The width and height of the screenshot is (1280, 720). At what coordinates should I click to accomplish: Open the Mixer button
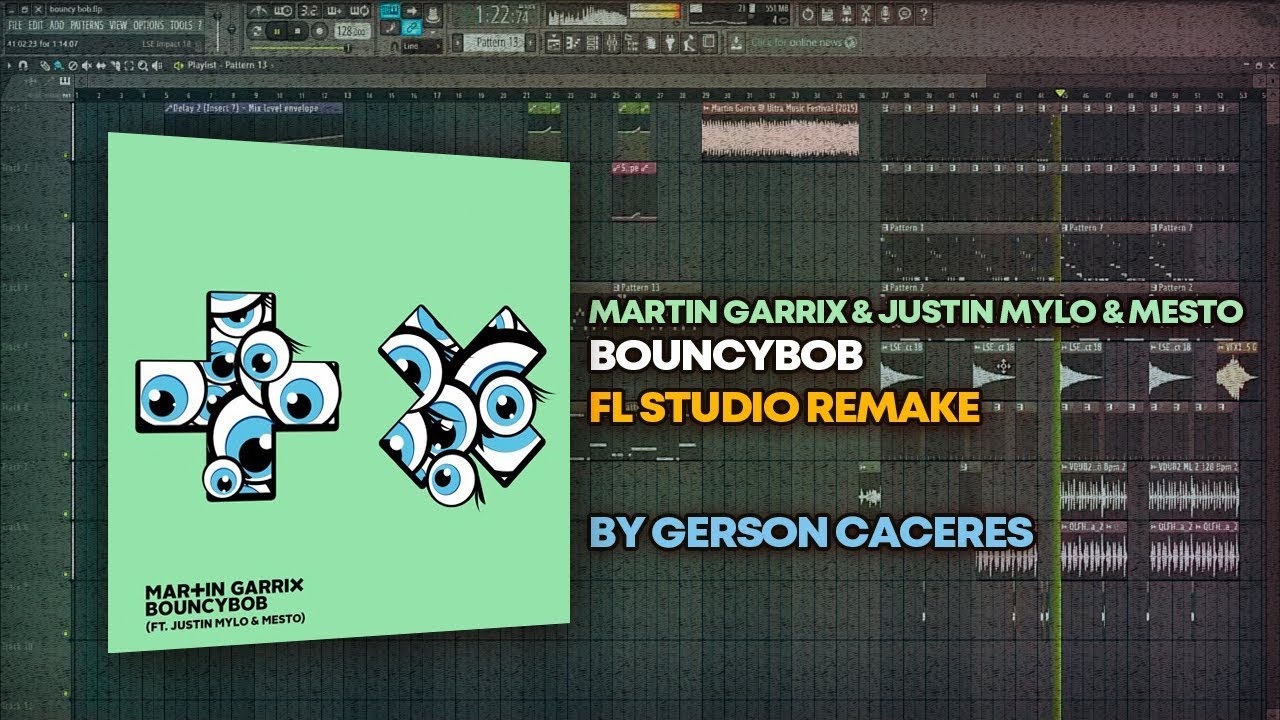click(612, 42)
